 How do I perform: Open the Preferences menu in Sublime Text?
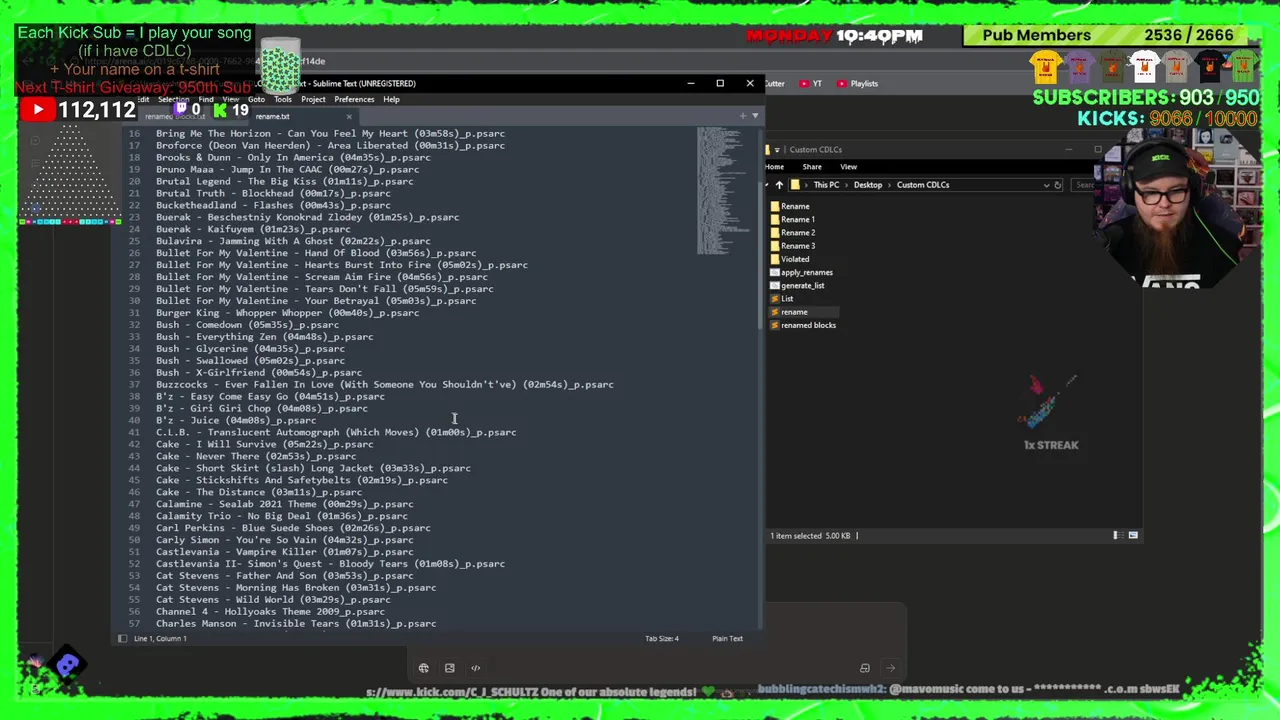point(354,99)
